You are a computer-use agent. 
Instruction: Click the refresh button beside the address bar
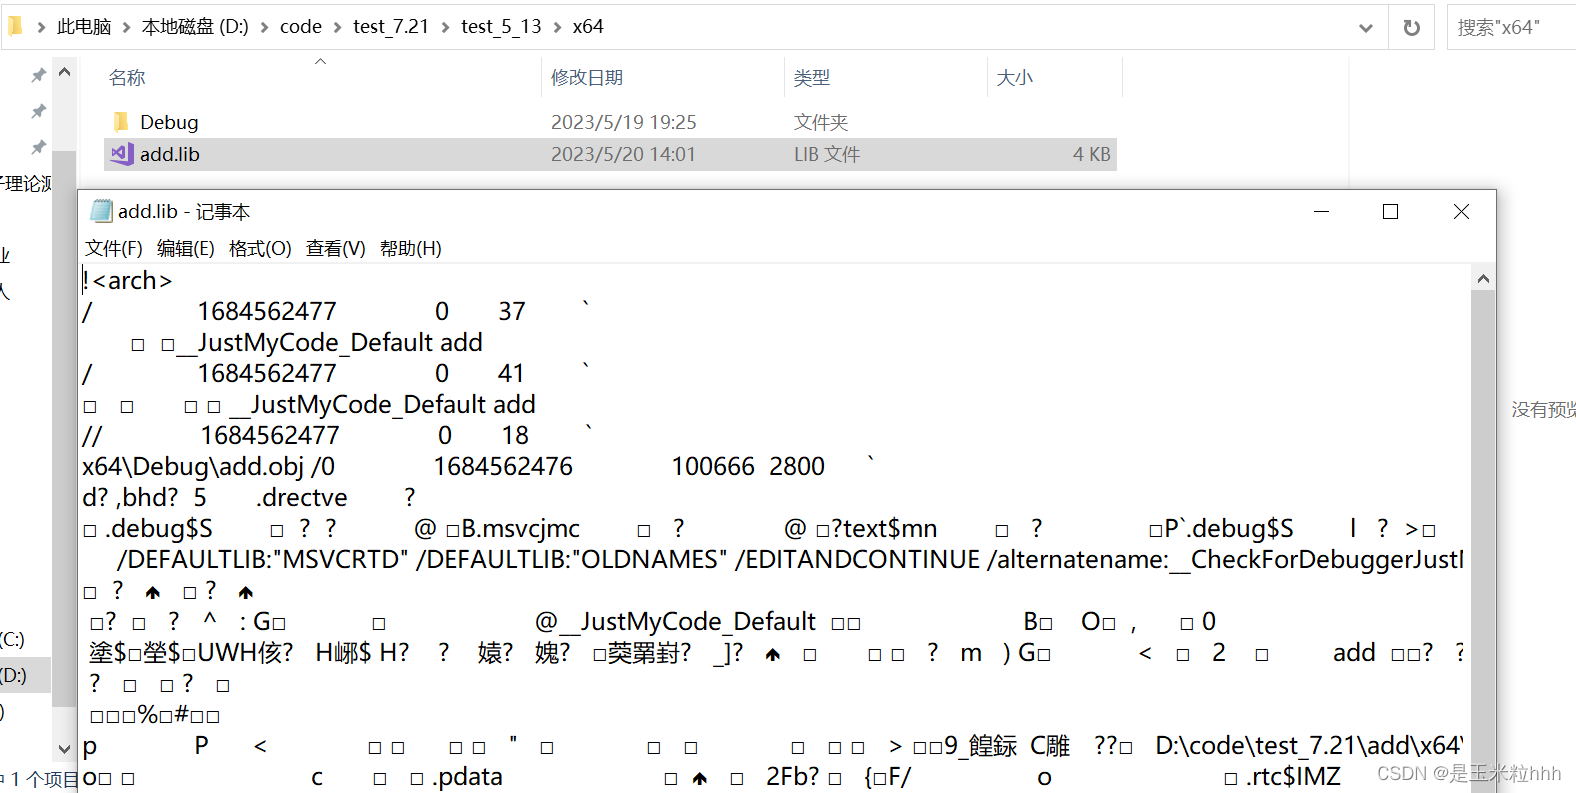[1411, 27]
